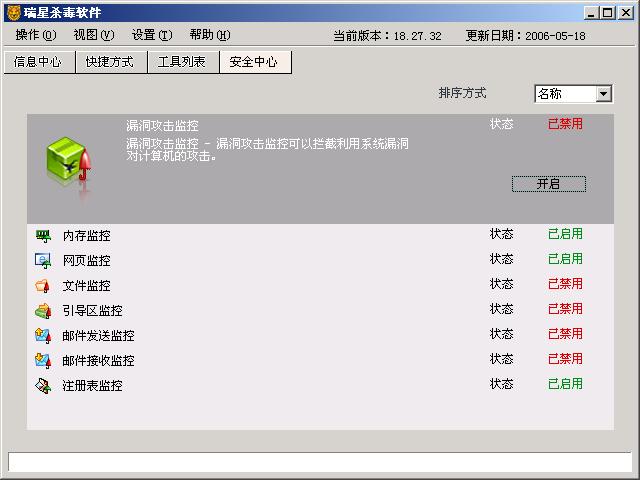Image resolution: width=640 pixels, height=480 pixels.
Task: Select the 网页监控 row label
Action: point(87,260)
